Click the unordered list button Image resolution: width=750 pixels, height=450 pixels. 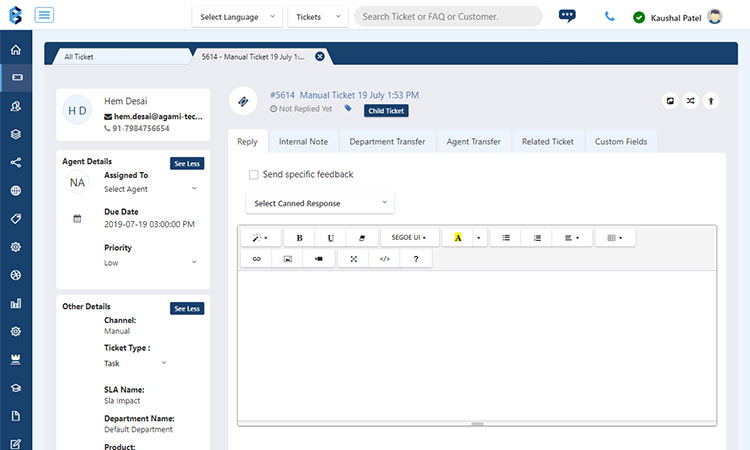pyautogui.click(x=506, y=238)
